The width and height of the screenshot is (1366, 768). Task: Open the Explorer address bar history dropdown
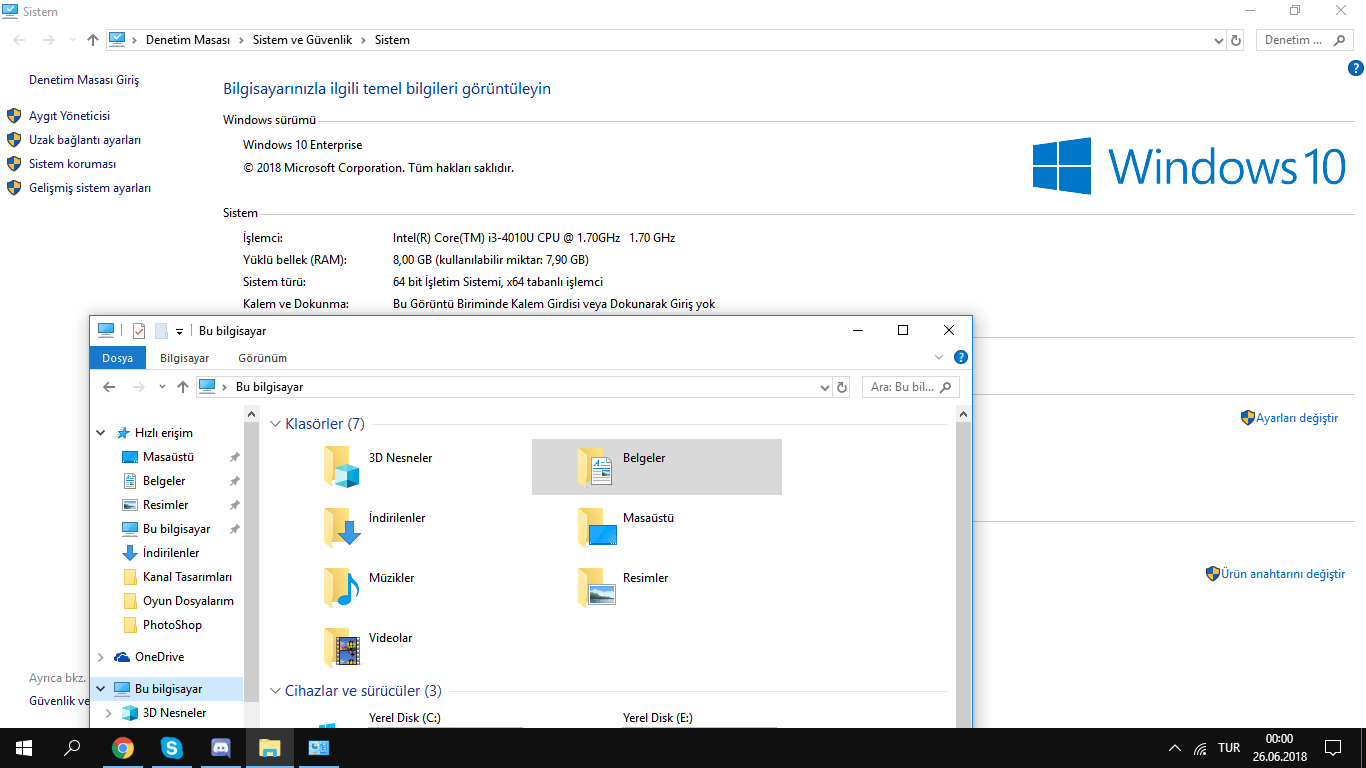[x=825, y=387]
